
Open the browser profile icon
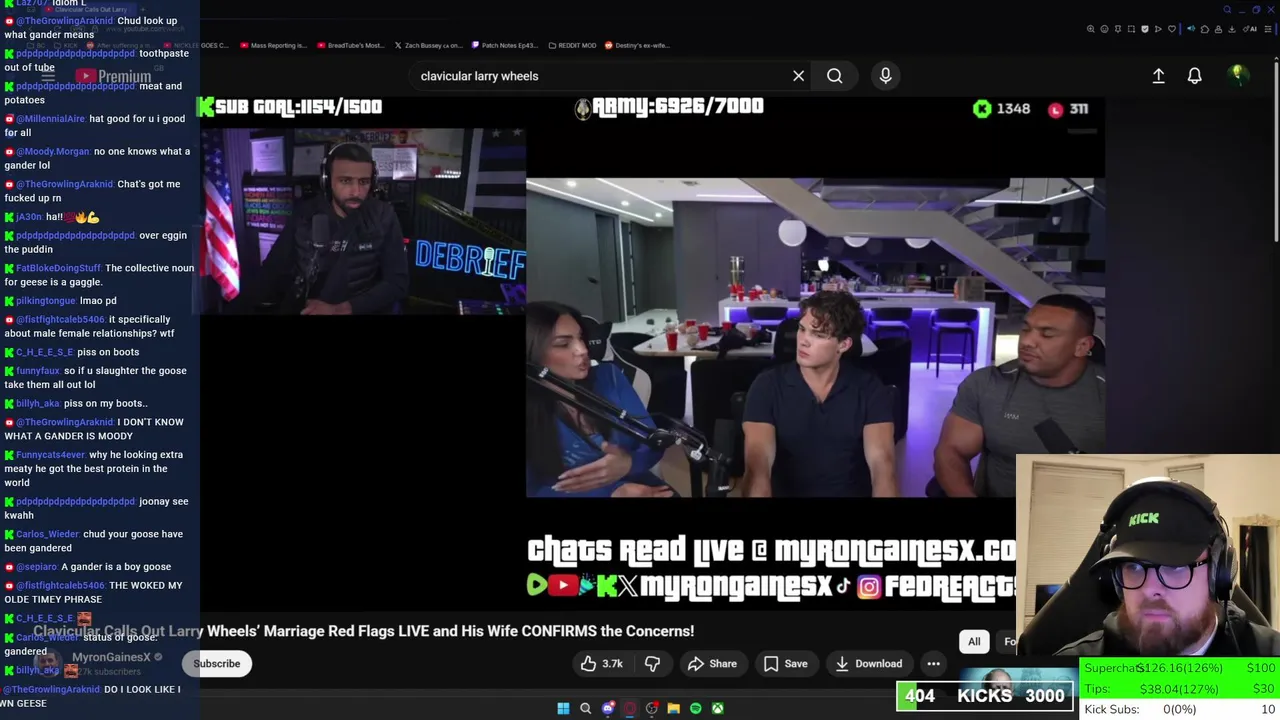click(x=1218, y=29)
